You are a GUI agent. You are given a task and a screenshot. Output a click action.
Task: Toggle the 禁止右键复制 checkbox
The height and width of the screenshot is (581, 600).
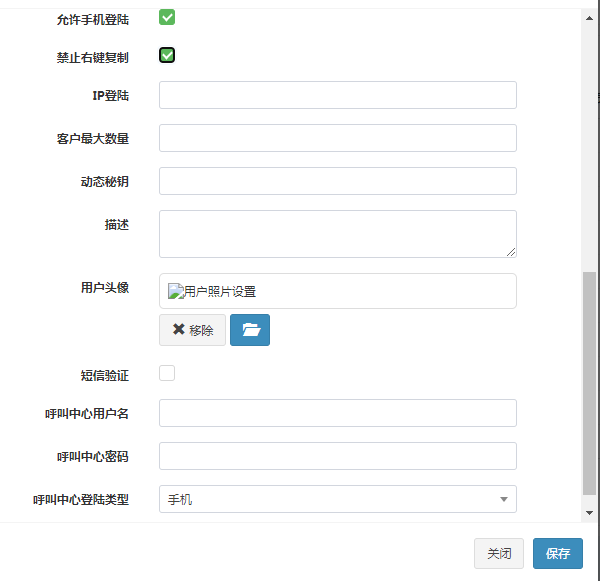[167, 55]
